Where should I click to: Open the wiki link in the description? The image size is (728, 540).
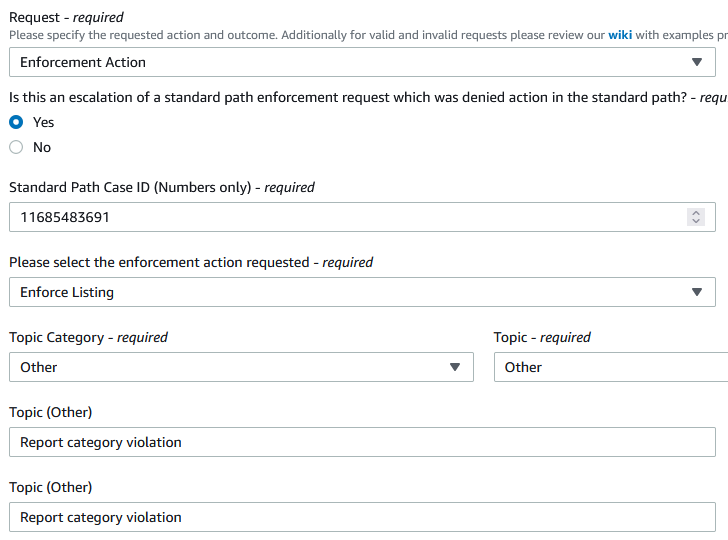[620, 34]
